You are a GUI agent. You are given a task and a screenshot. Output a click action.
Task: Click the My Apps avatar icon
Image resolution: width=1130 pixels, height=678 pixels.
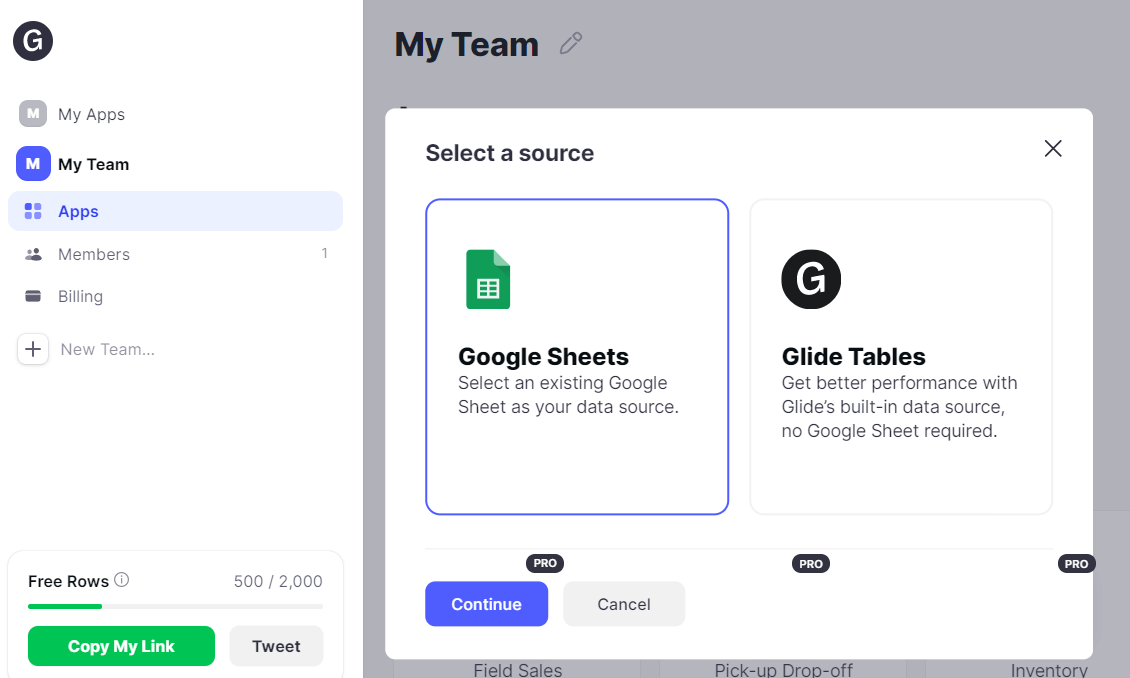tap(33, 113)
